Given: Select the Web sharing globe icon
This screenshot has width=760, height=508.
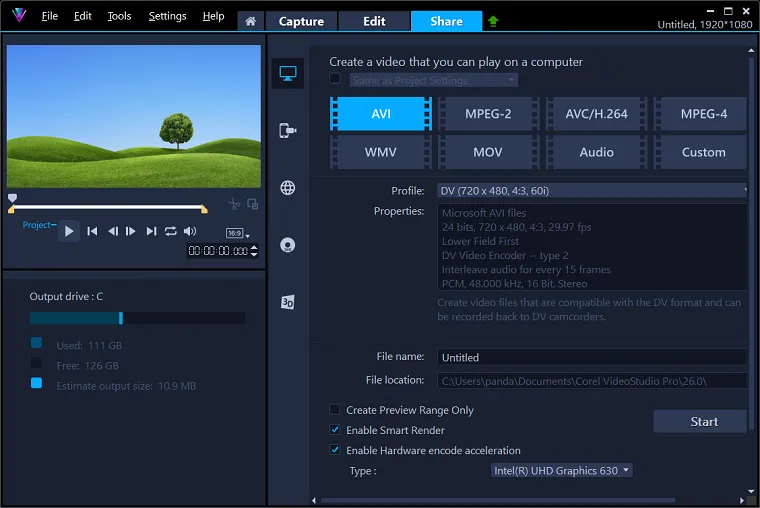Looking at the screenshot, I should [x=288, y=188].
